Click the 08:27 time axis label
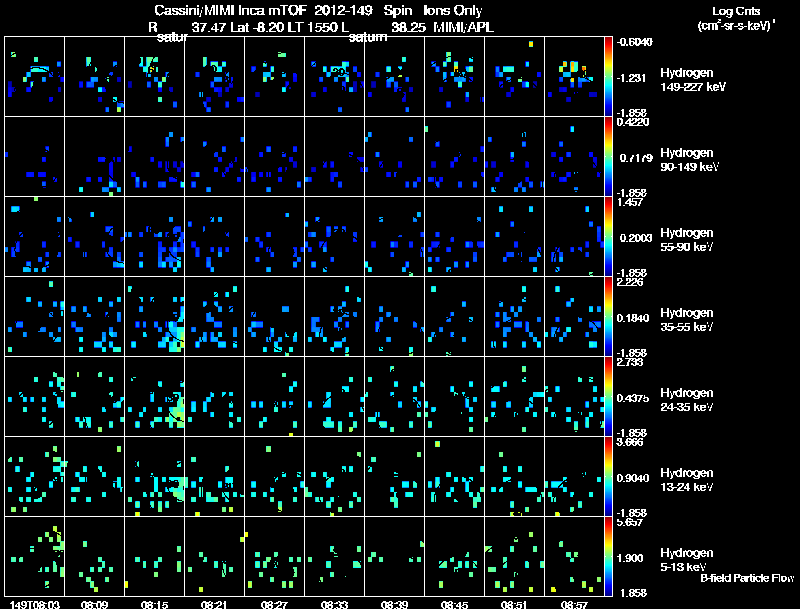Image resolution: width=800 pixels, height=609 pixels. point(274,604)
